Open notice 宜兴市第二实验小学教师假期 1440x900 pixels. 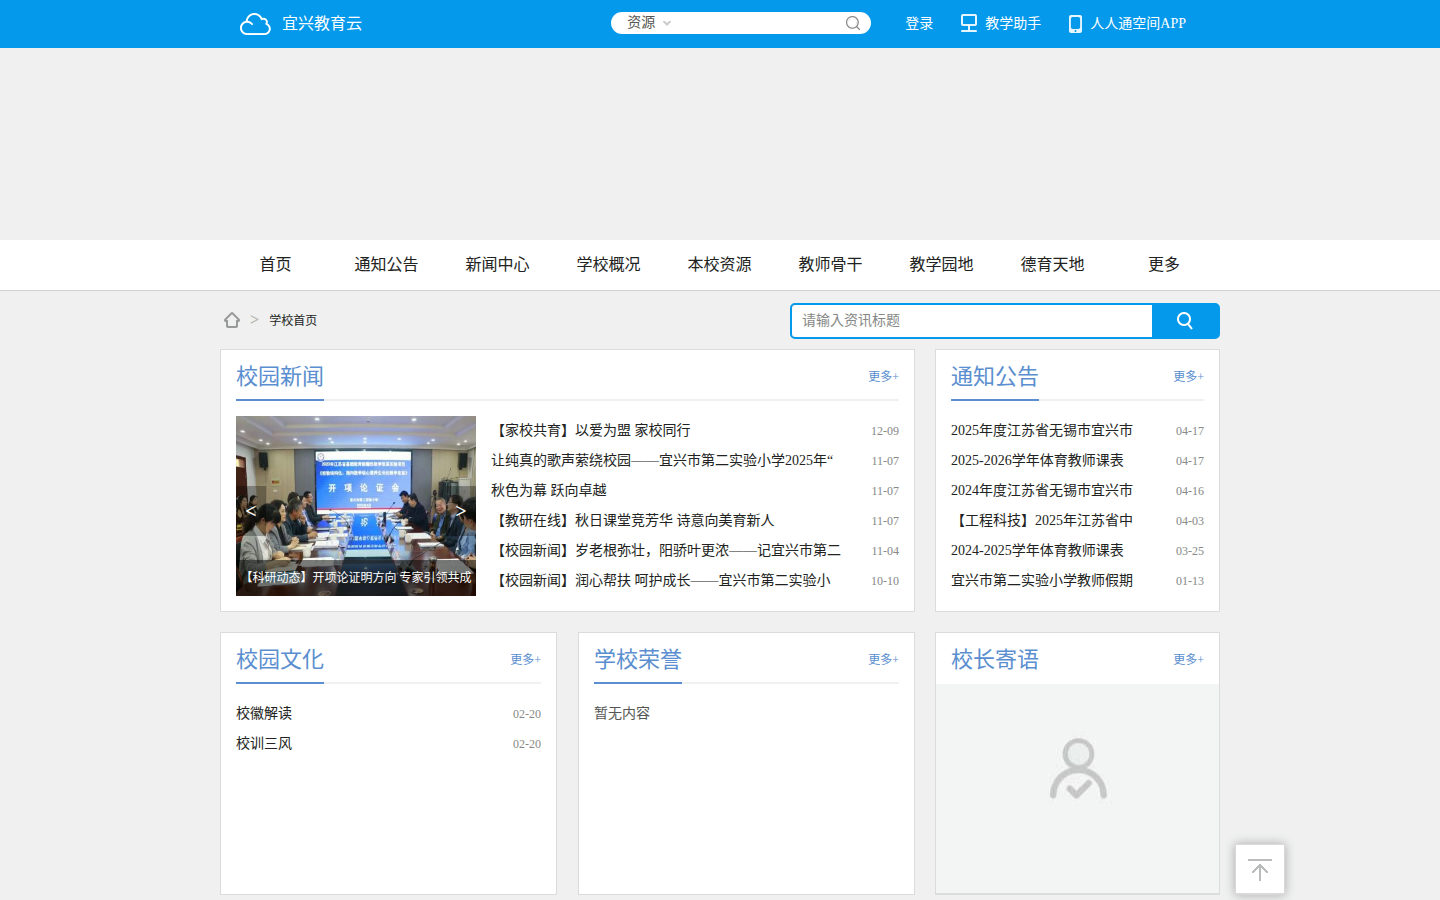pos(1042,580)
